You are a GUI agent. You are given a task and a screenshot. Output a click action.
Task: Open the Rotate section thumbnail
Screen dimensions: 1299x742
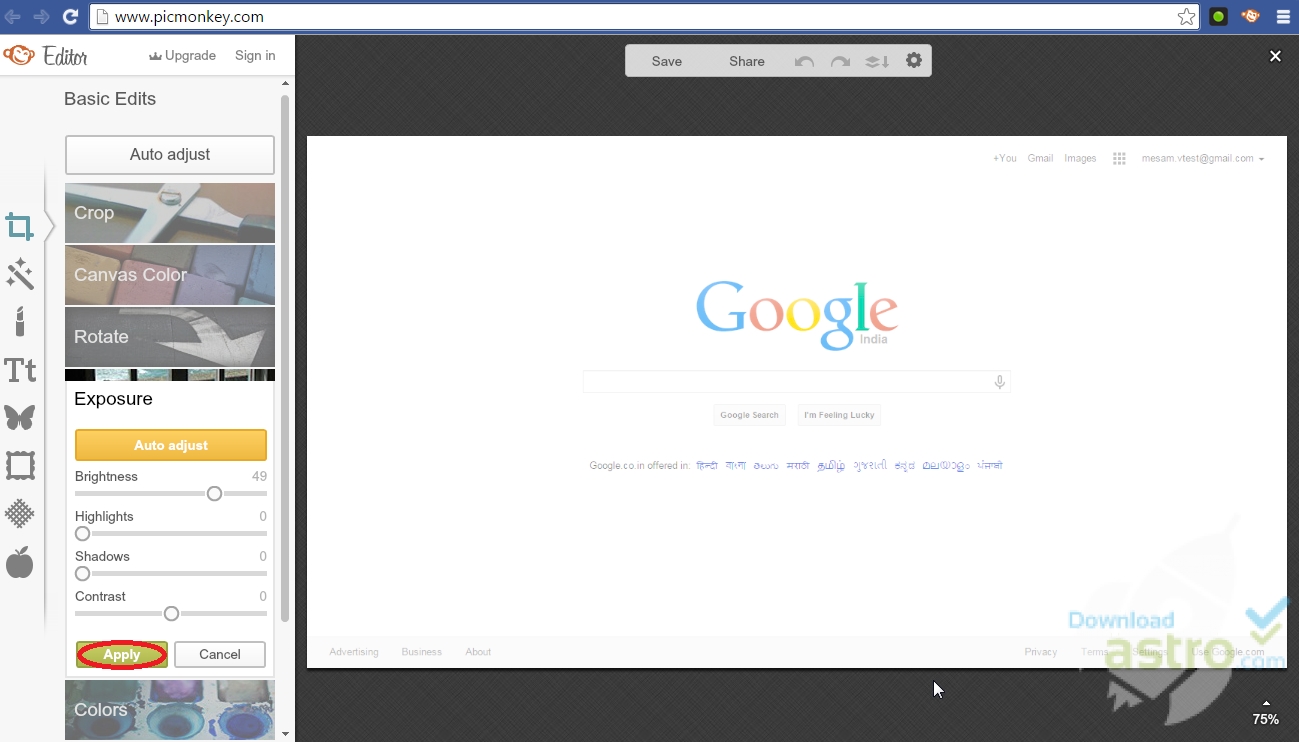click(x=169, y=337)
